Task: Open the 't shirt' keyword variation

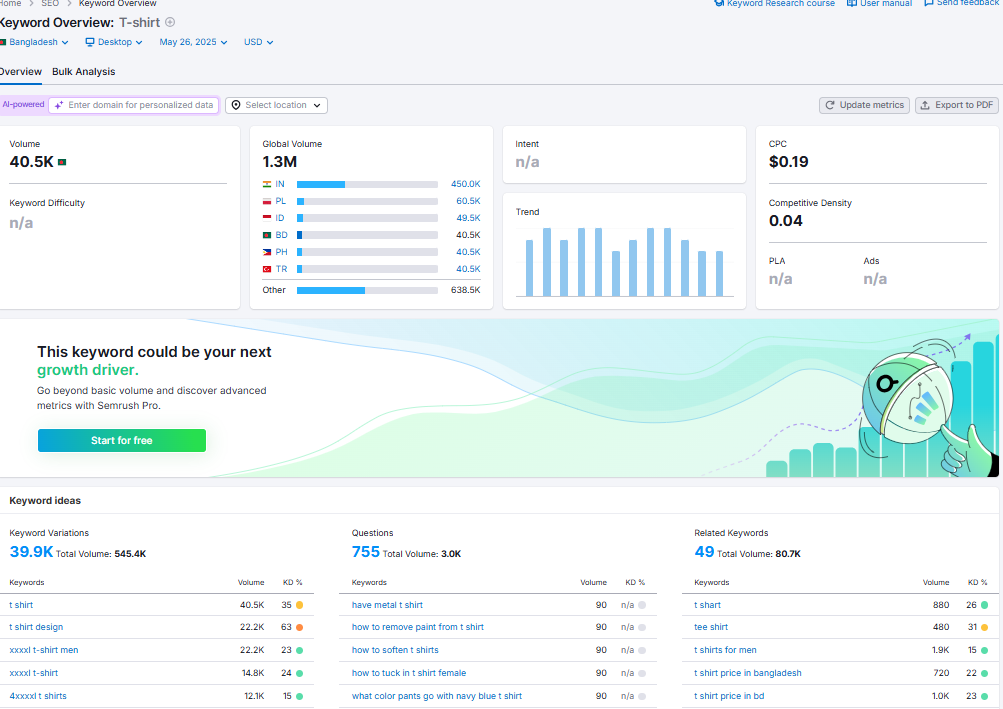Action: pyautogui.click(x=21, y=605)
